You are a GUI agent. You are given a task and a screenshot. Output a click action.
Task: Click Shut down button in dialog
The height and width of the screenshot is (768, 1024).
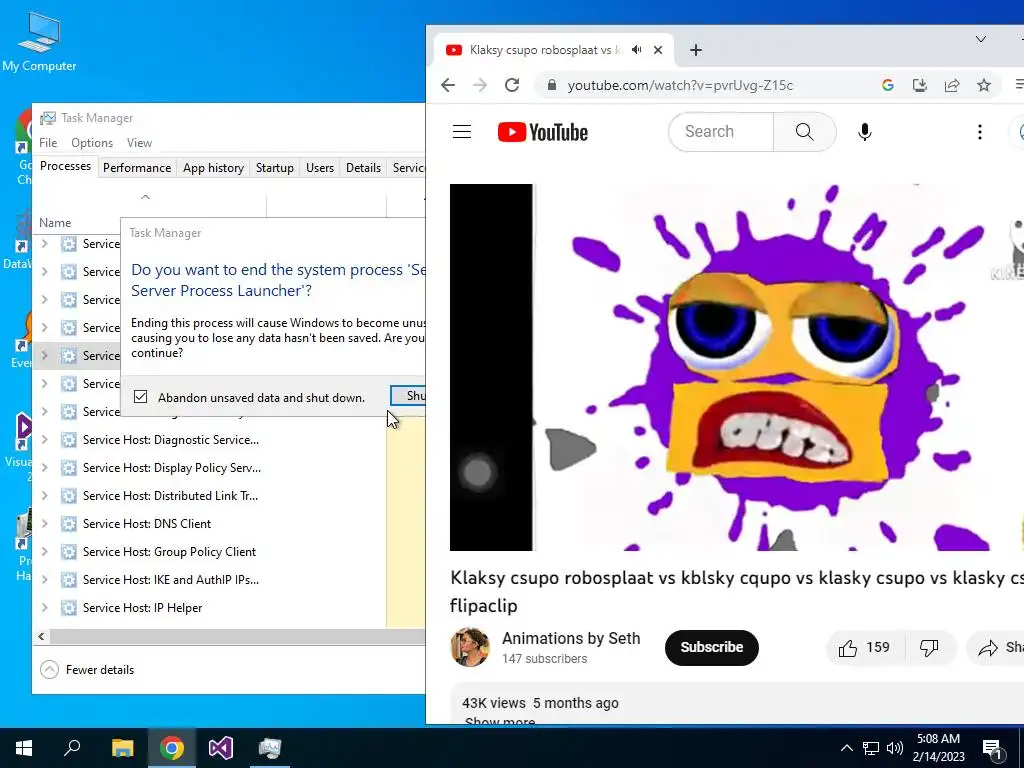408,396
